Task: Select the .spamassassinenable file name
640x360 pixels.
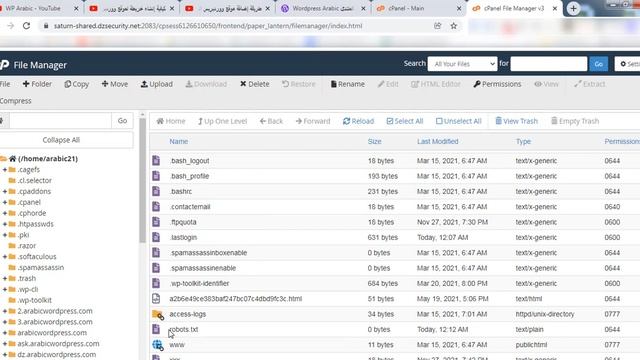Action: (x=203, y=268)
